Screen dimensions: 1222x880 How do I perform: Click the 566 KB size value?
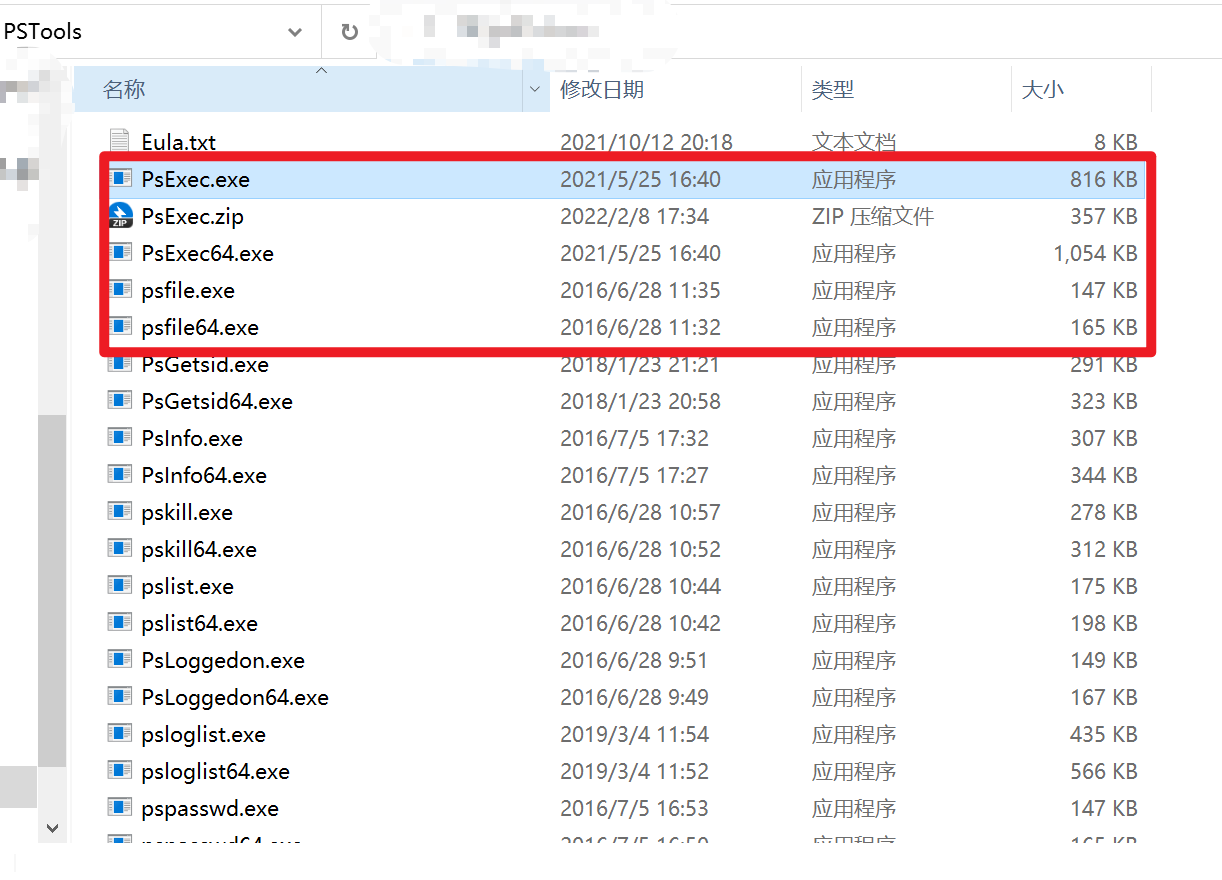[x=1104, y=771]
